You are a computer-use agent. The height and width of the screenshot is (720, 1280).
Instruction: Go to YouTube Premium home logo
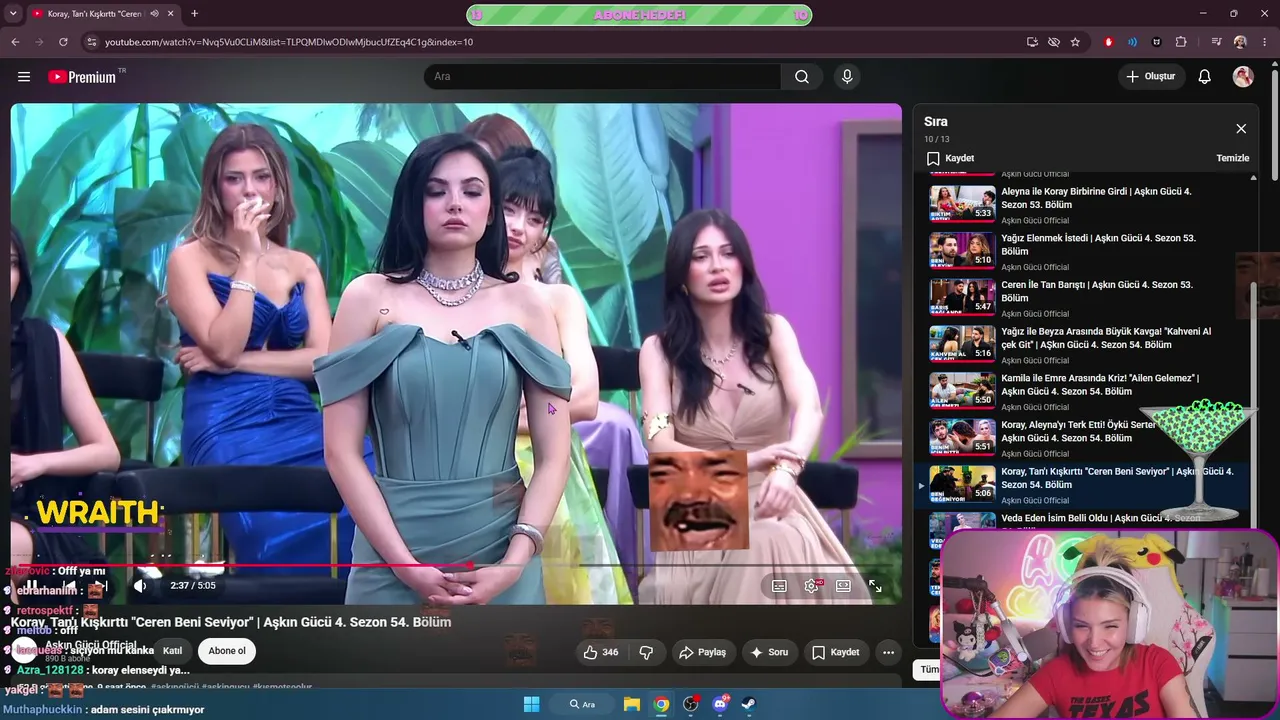pos(82,77)
